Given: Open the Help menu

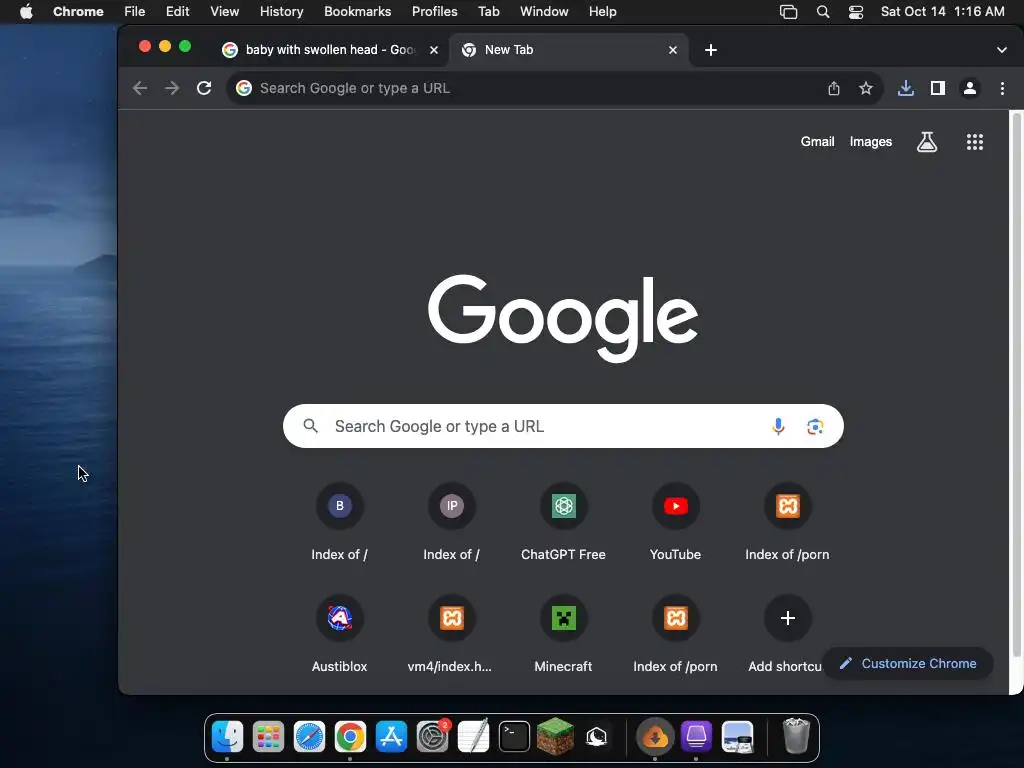Looking at the screenshot, I should click(x=602, y=12).
